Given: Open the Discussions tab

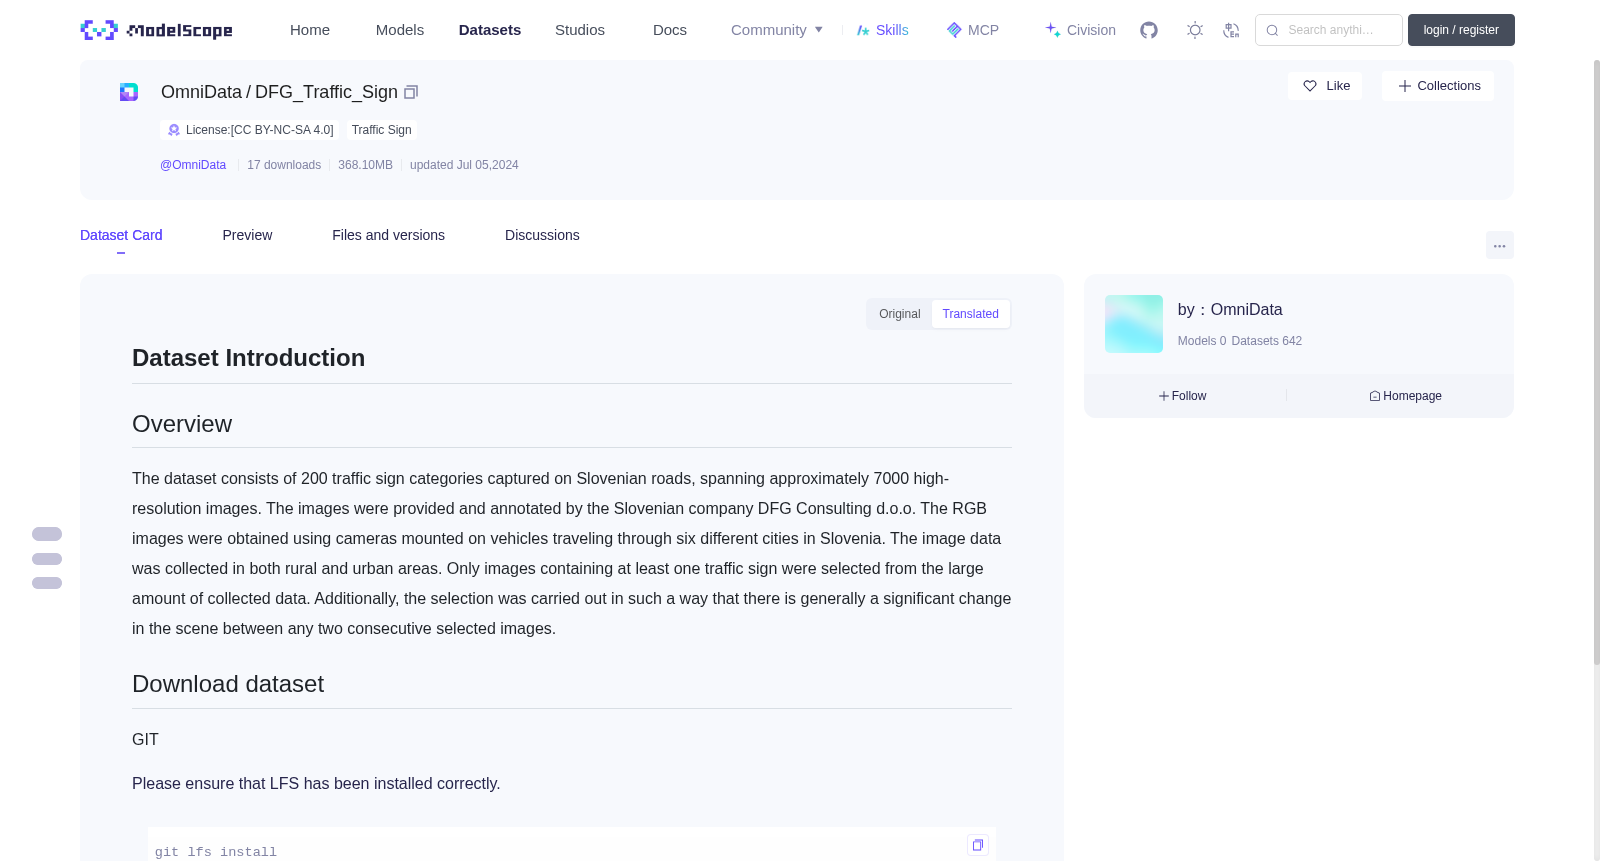Looking at the screenshot, I should (542, 235).
